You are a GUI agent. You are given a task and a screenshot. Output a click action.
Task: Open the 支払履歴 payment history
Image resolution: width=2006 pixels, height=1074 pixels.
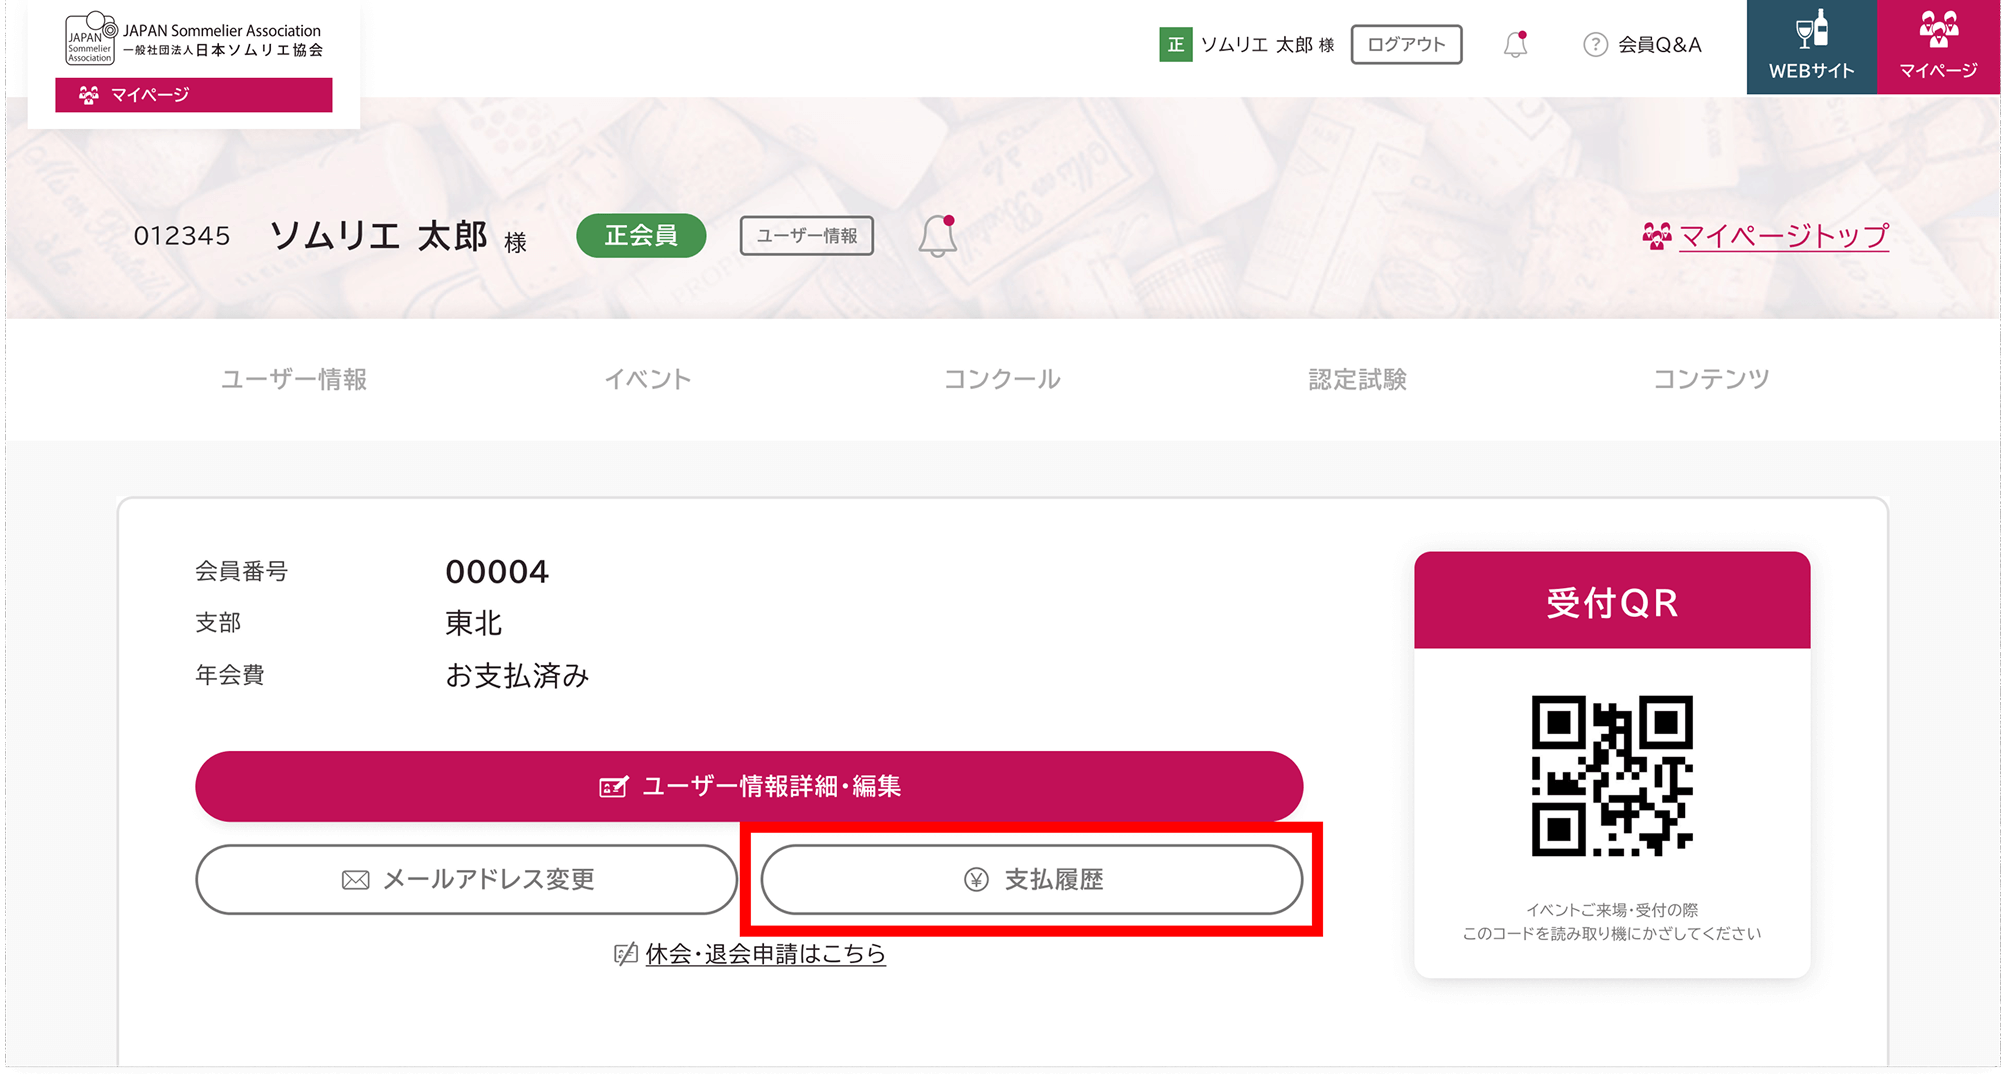[x=1032, y=880]
